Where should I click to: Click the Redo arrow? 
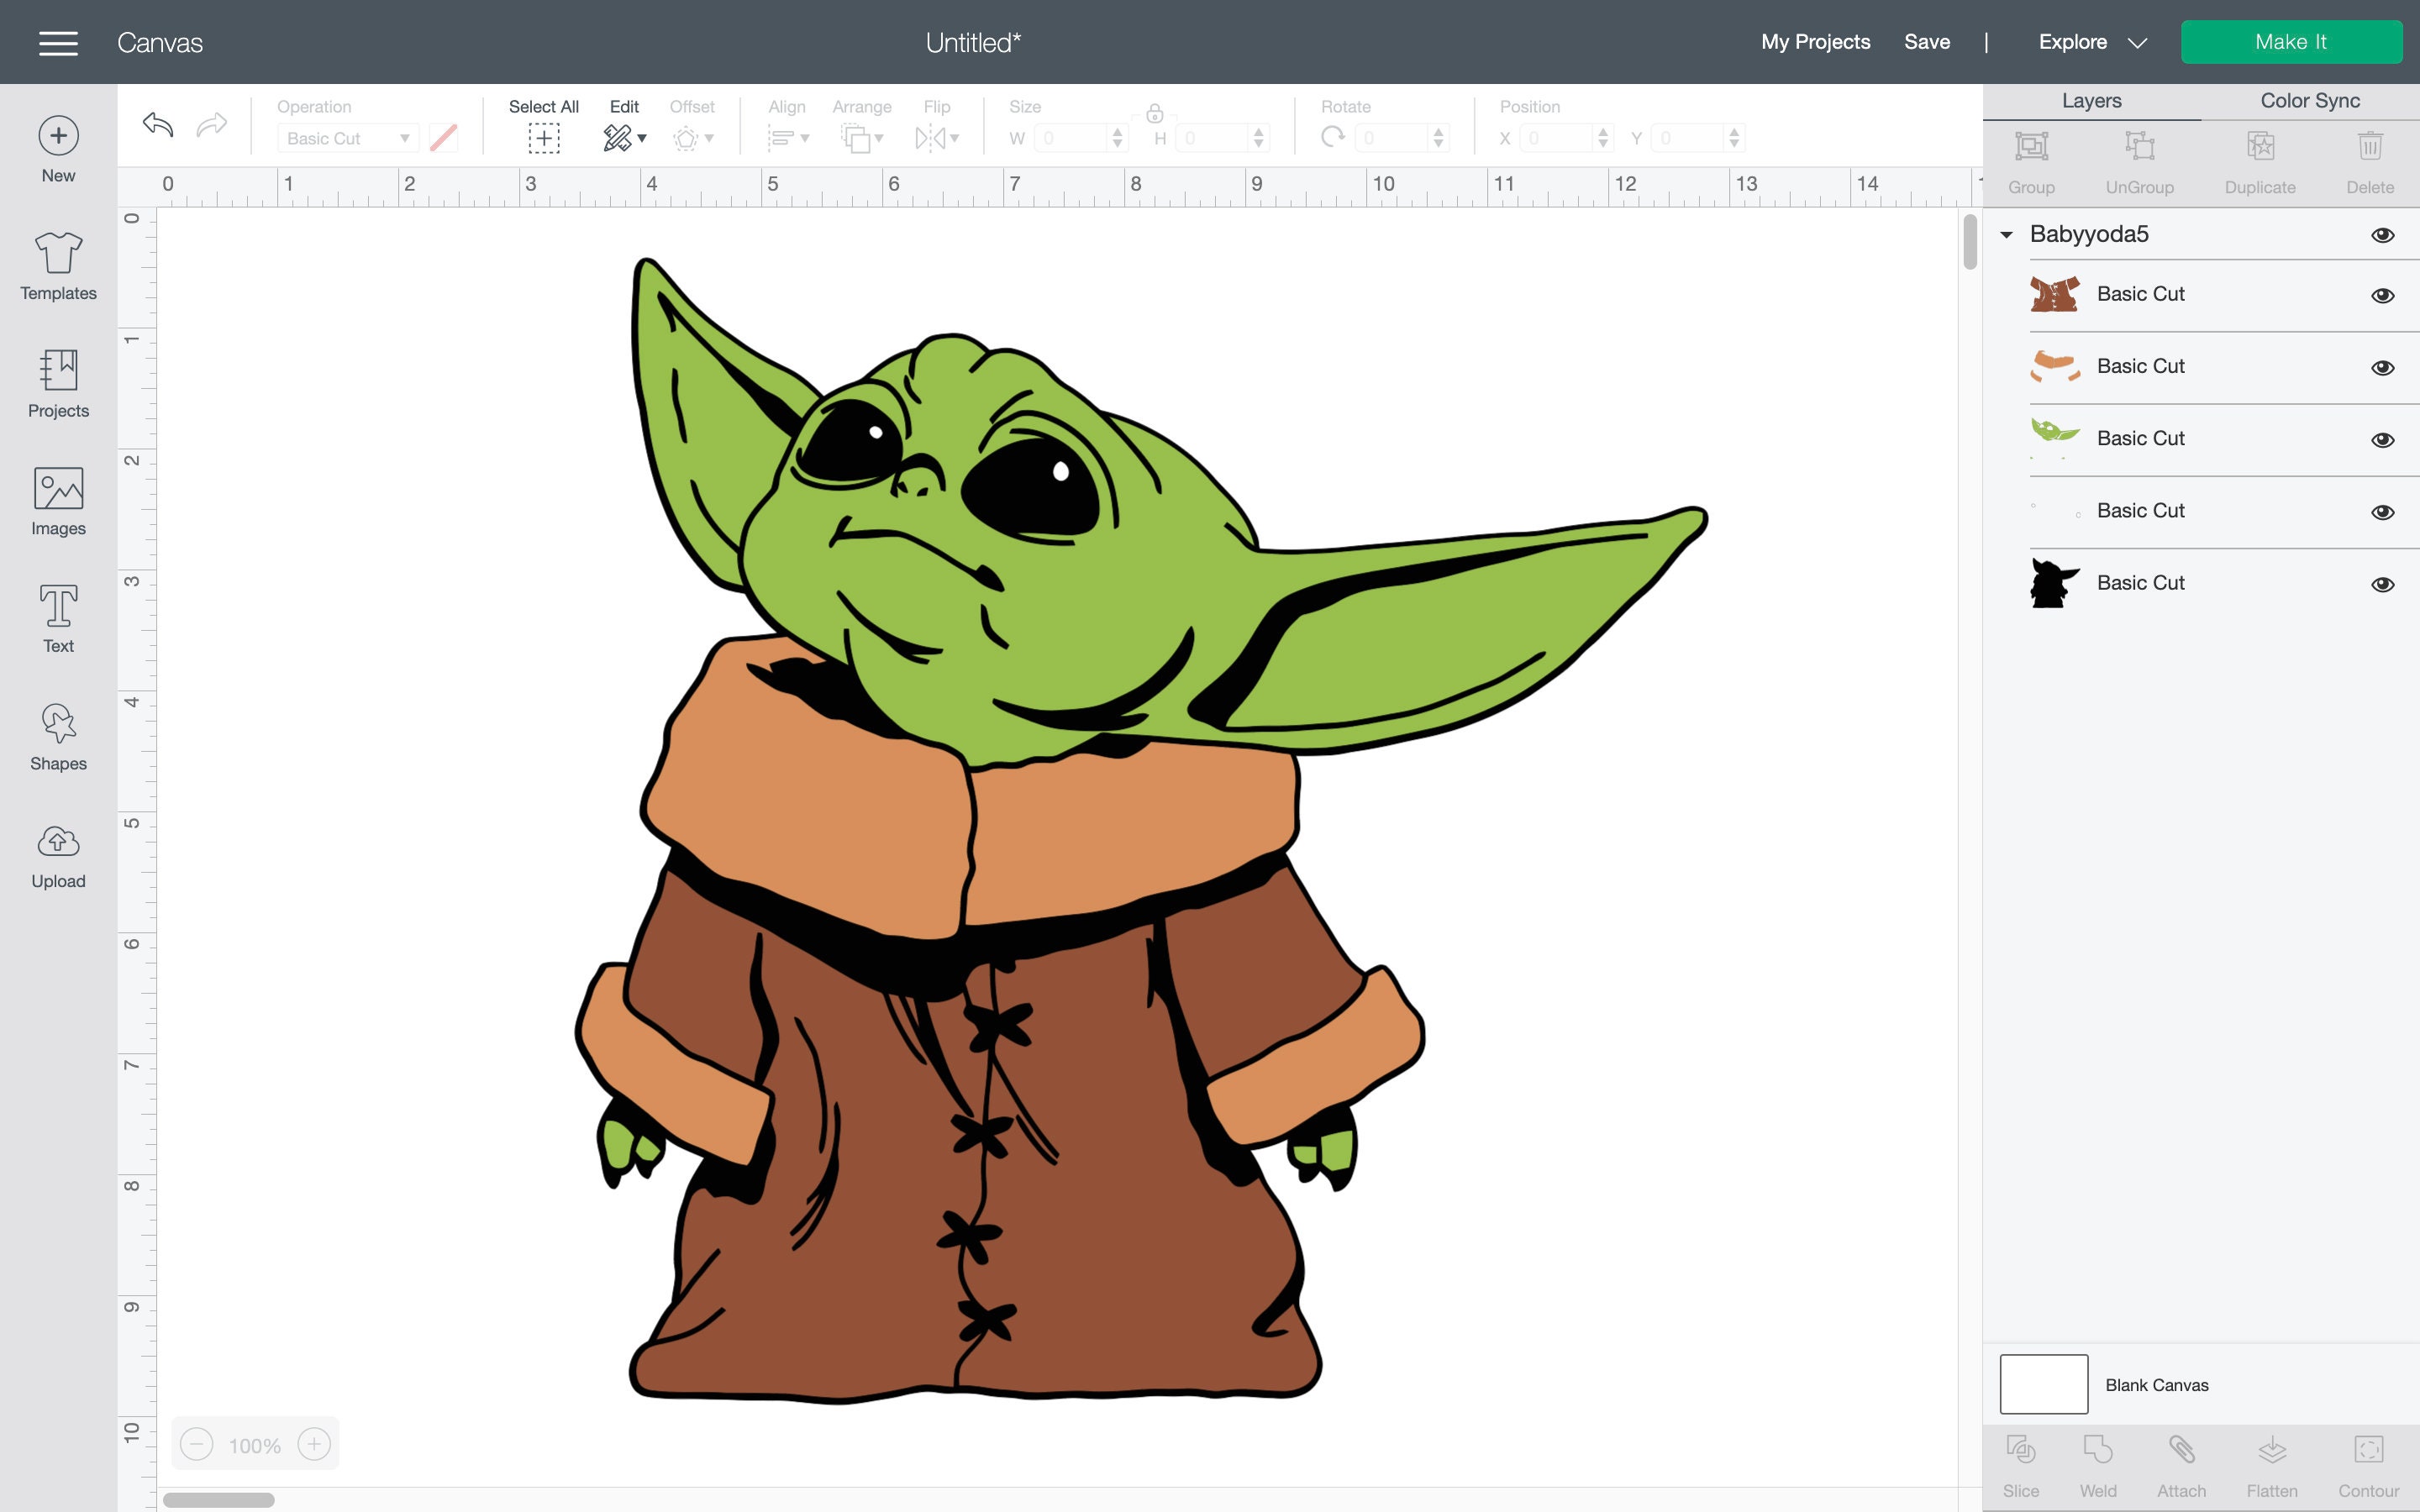[212, 124]
